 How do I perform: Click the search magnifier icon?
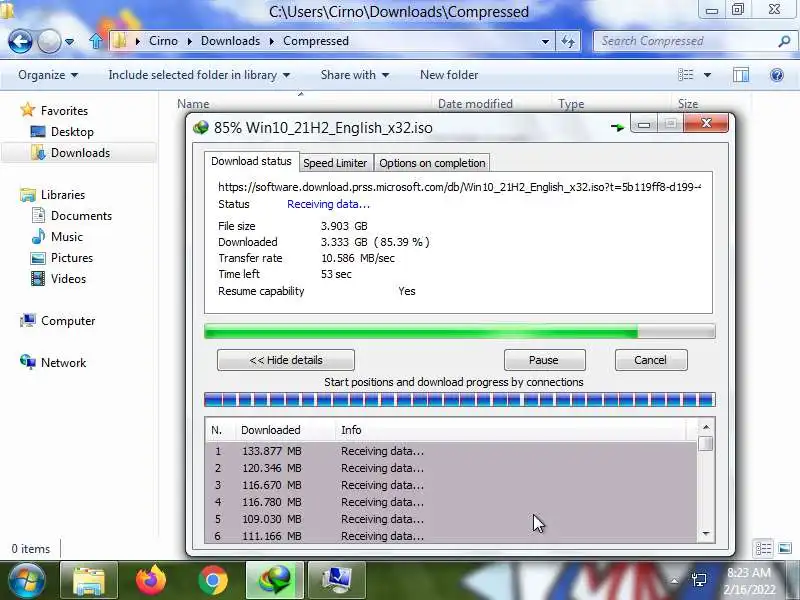click(785, 41)
